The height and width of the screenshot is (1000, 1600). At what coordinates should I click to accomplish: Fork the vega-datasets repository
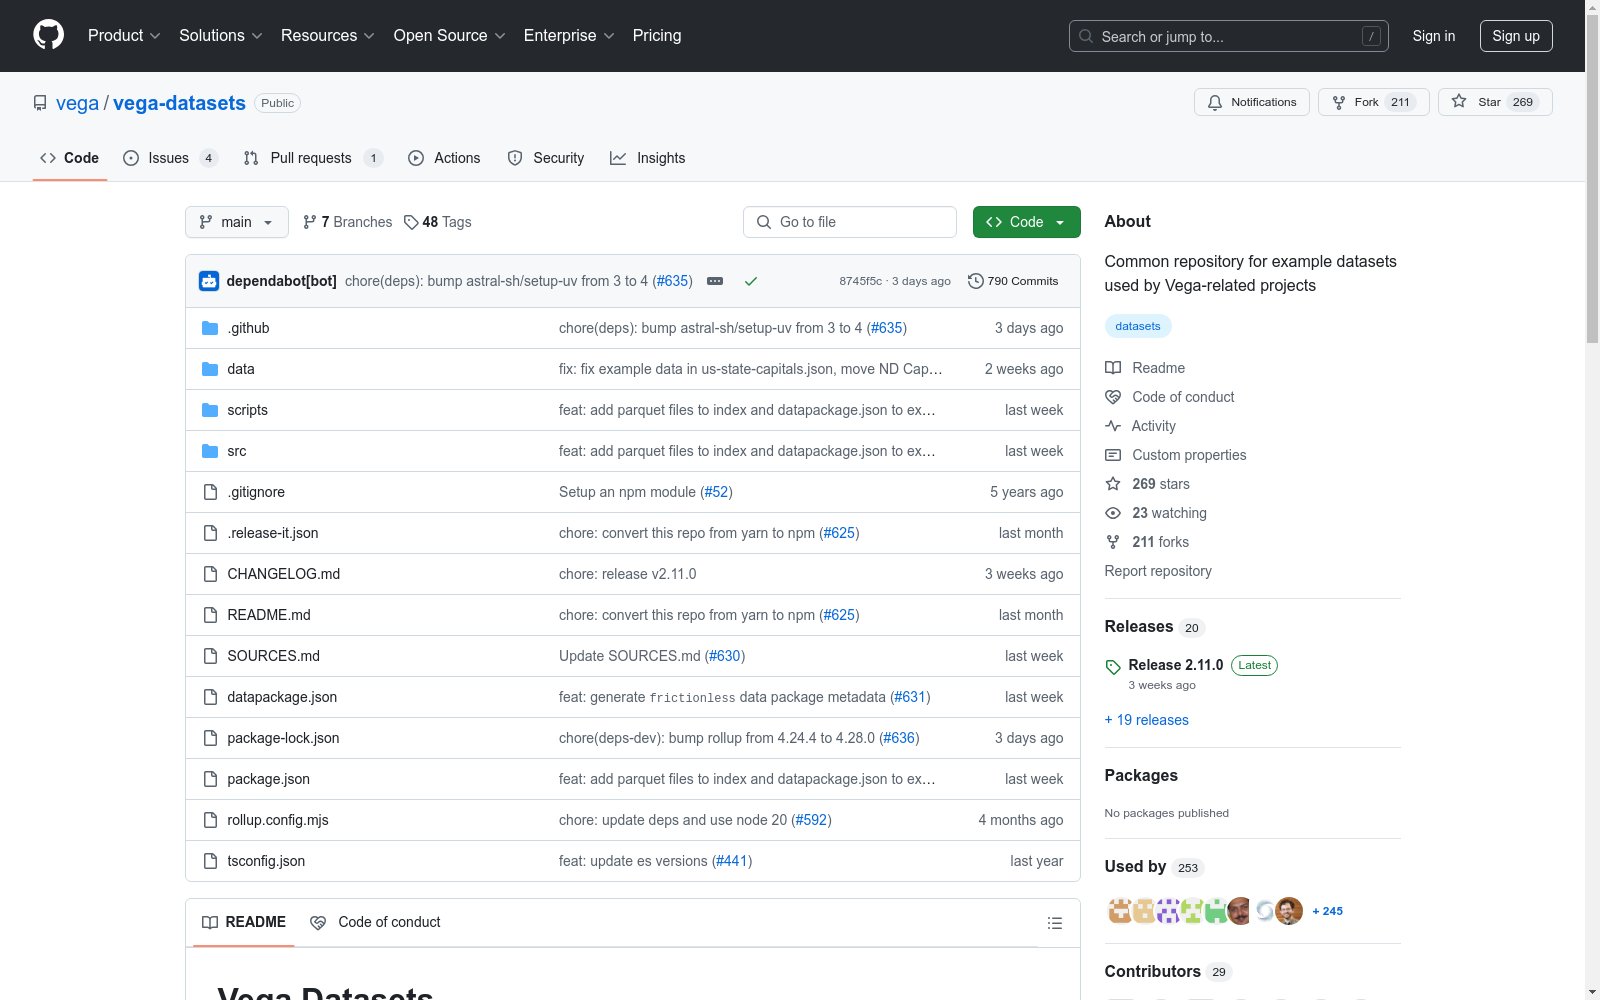[x=1374, y=102]
